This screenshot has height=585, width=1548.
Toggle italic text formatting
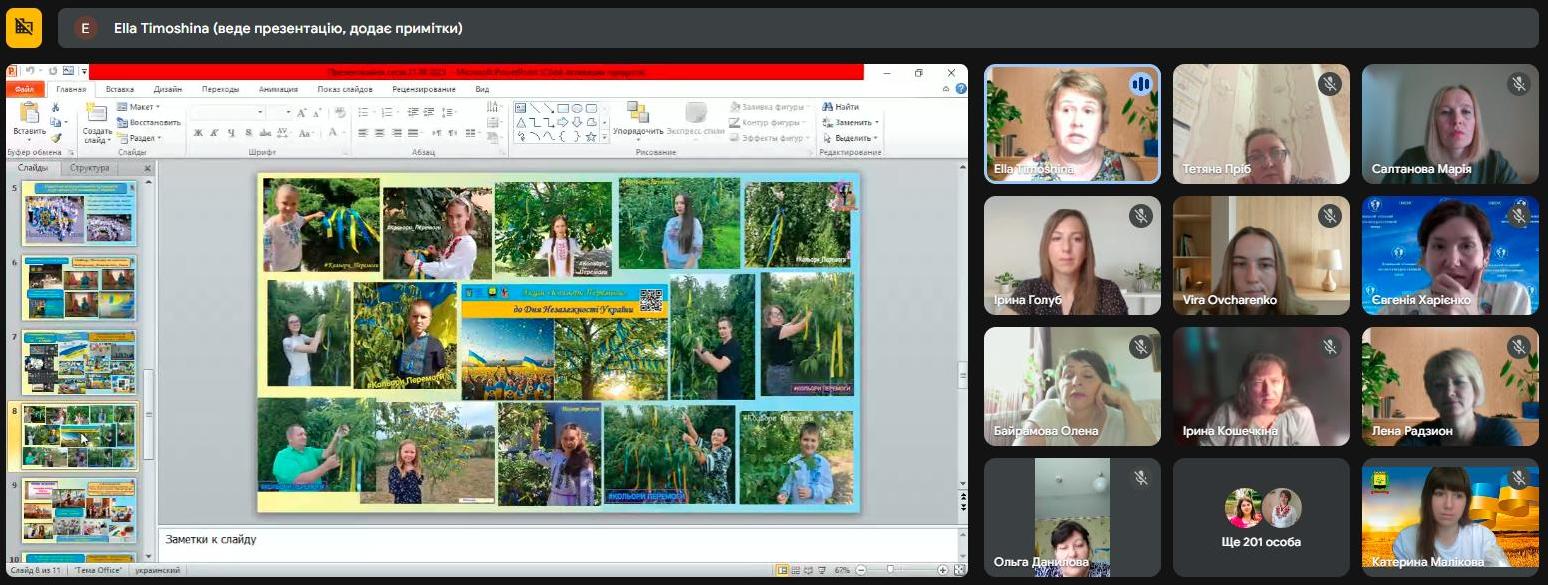(x=214, y=132)
